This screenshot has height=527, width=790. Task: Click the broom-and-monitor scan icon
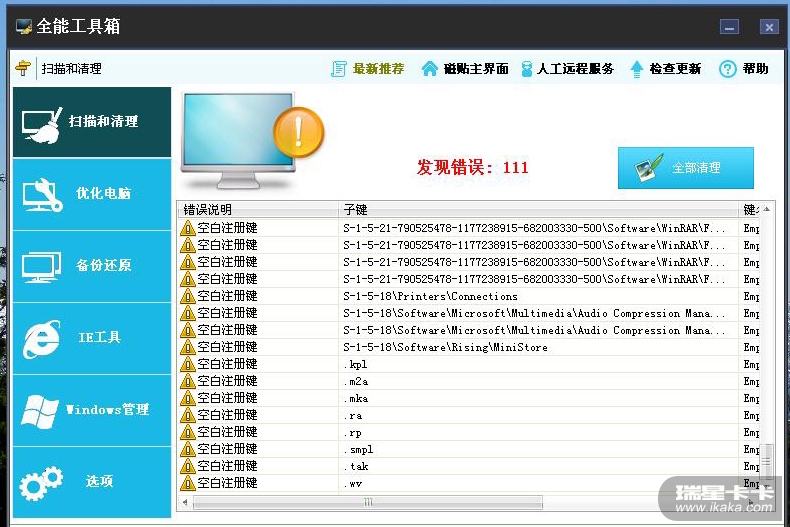point(42,125)
